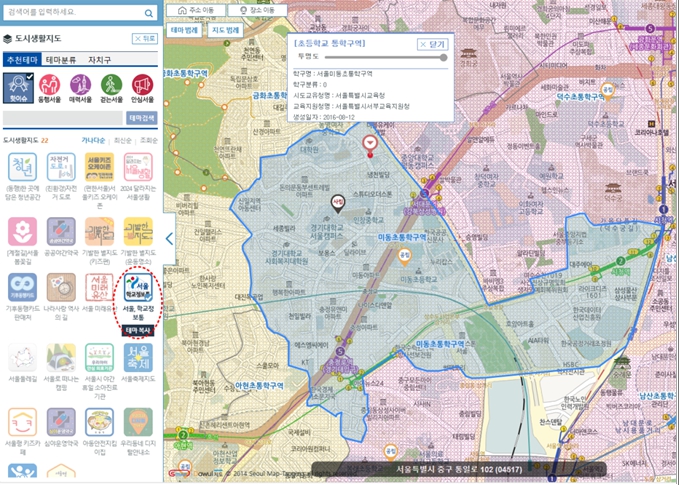
Task: Open the 기후동행카드 판매처 theme icon
Action: (22, 287)
